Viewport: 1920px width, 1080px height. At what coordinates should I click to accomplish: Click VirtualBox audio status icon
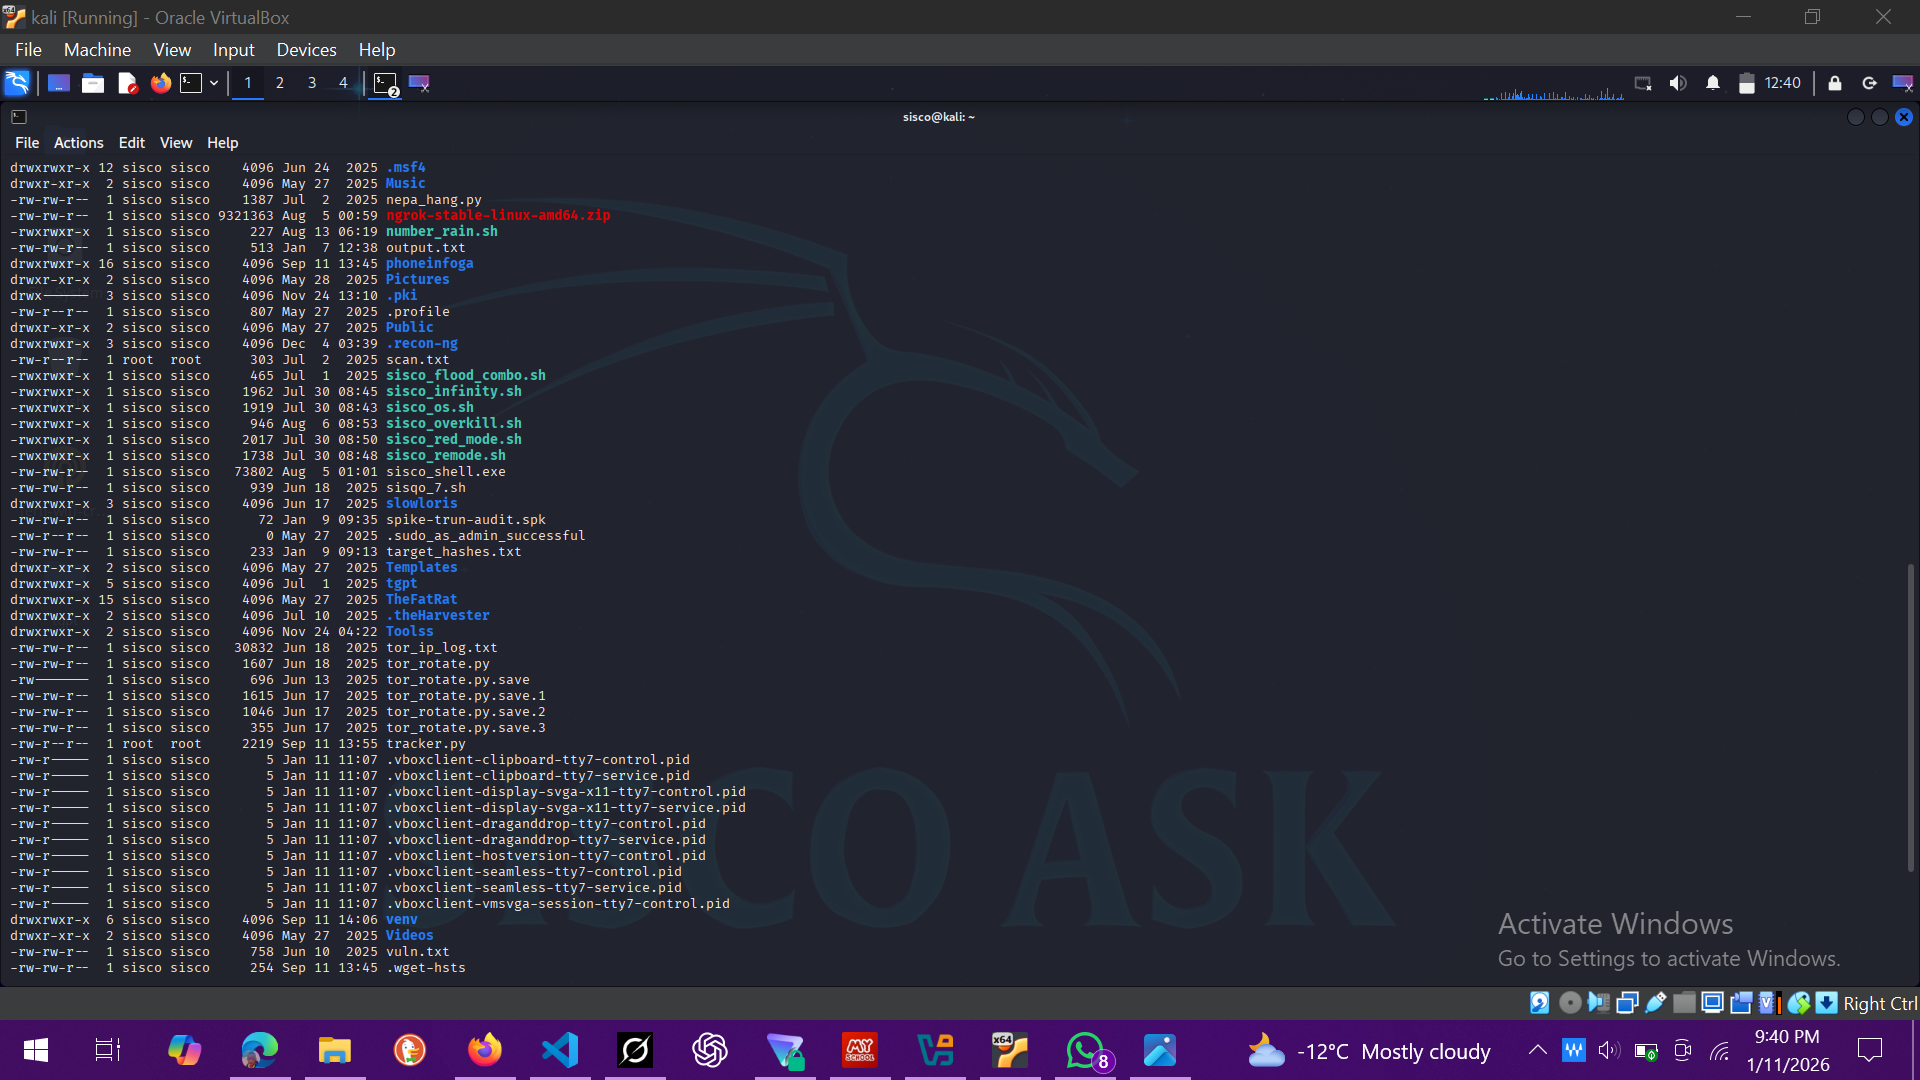tap(1599, 1003)
